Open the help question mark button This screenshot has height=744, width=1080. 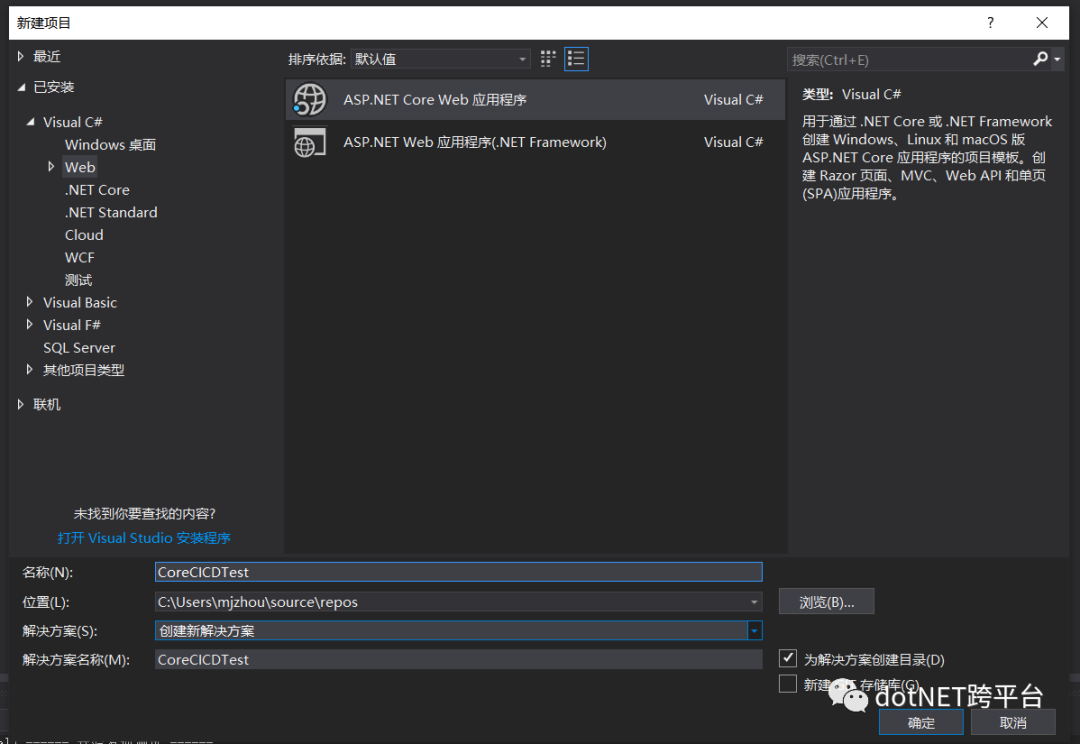pos(990,23)
